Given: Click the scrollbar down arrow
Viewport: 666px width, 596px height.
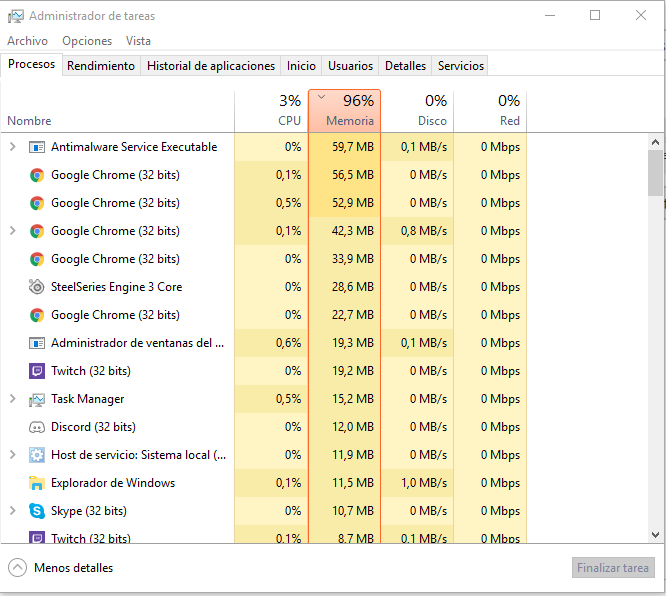Looking at the screenshot, I should (655, 535).
